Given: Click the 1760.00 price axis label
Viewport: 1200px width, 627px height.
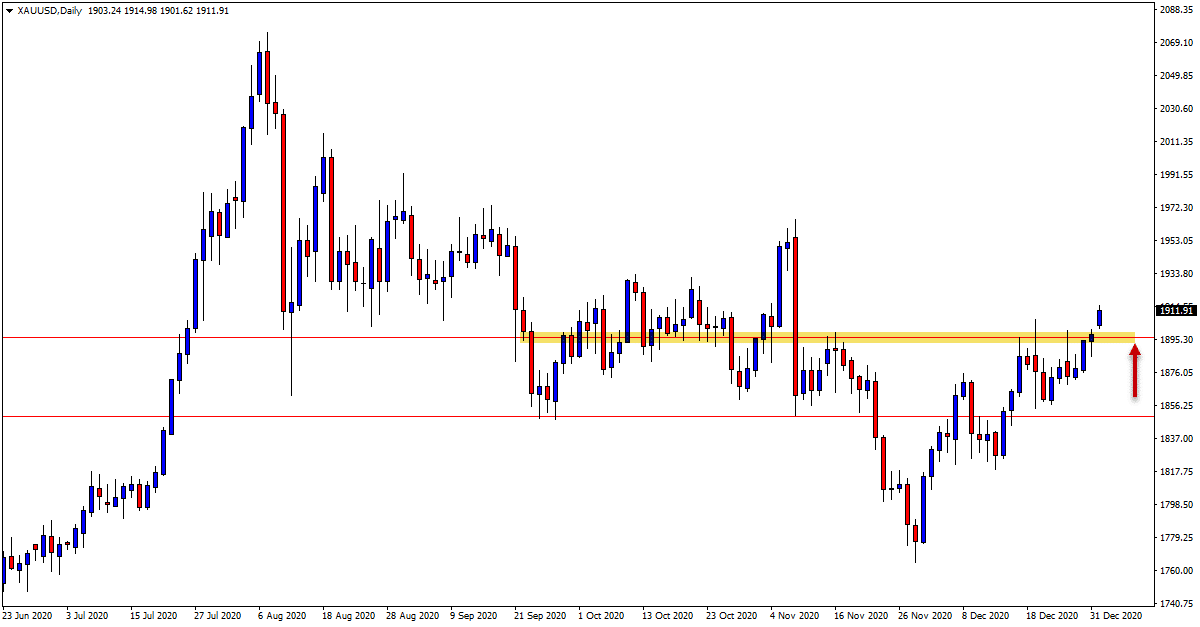Looking at the screenshot, I should click(1176, 571).
